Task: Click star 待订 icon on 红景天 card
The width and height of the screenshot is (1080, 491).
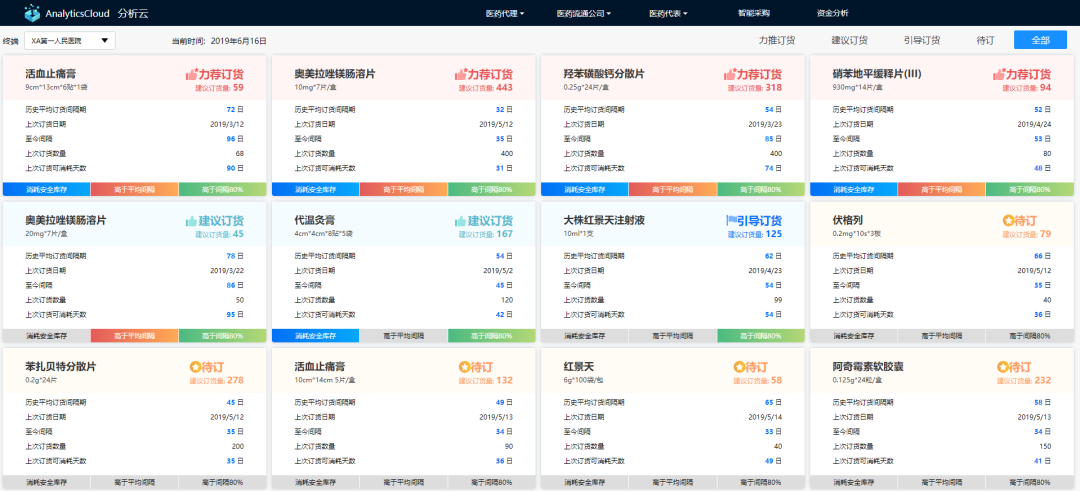Action: pos(739,367)
